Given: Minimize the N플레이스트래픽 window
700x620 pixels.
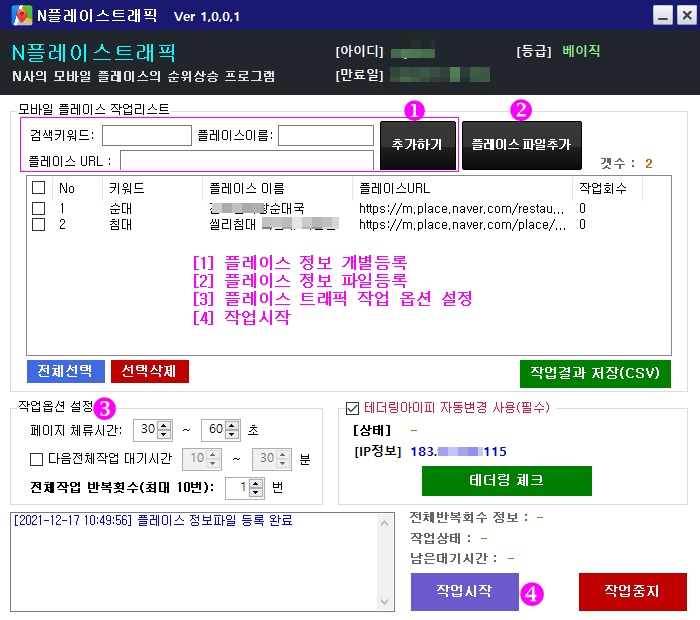Looking at the screenshot, I should [662, 16].
